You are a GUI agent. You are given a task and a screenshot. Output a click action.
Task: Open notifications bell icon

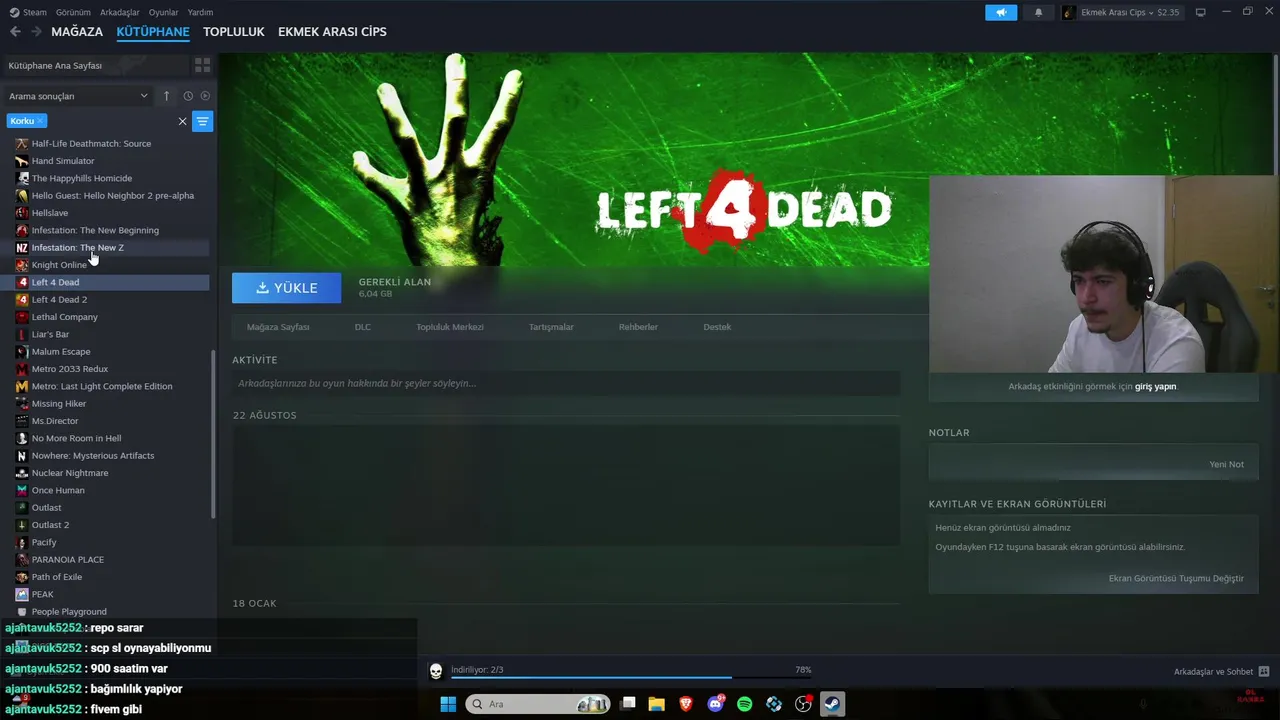tap(1038, 12)
